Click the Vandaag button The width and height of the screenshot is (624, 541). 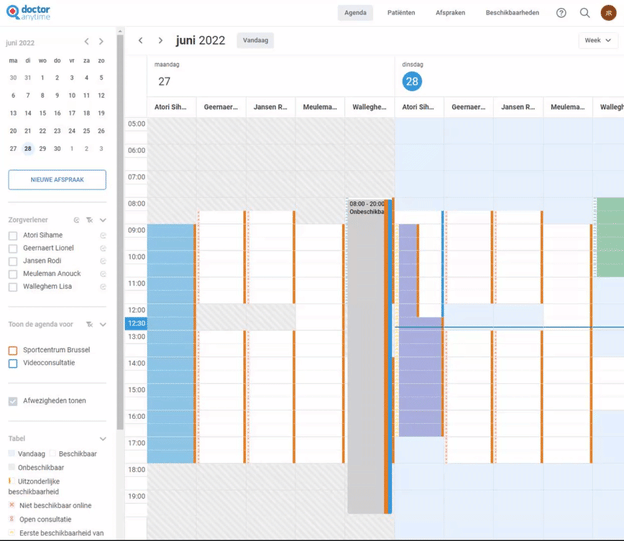click(x=255, y=40)
